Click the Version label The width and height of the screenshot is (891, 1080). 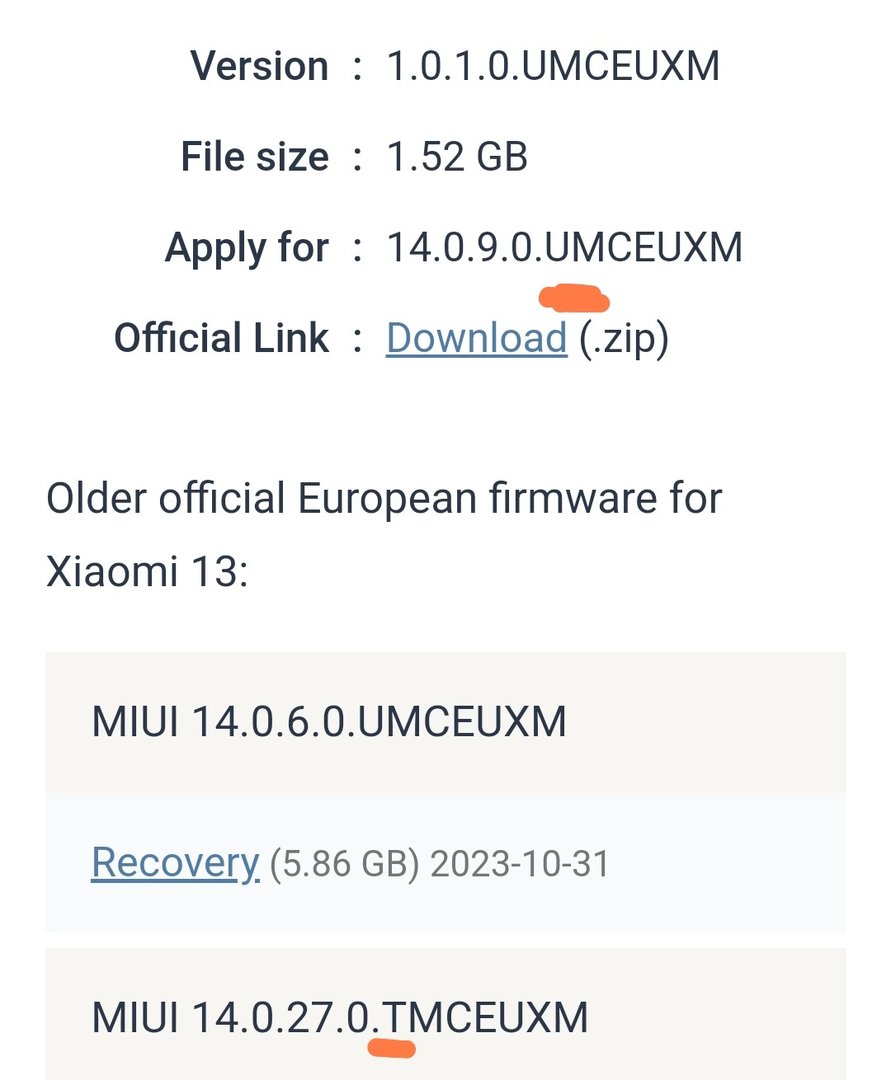[x=259, y=67]
